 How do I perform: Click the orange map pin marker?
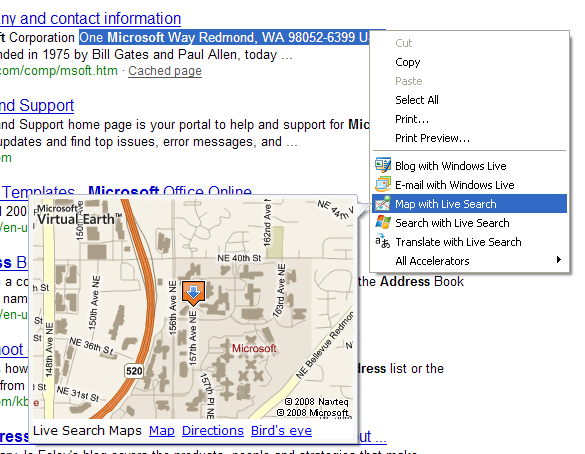click(x=193, y=294)
